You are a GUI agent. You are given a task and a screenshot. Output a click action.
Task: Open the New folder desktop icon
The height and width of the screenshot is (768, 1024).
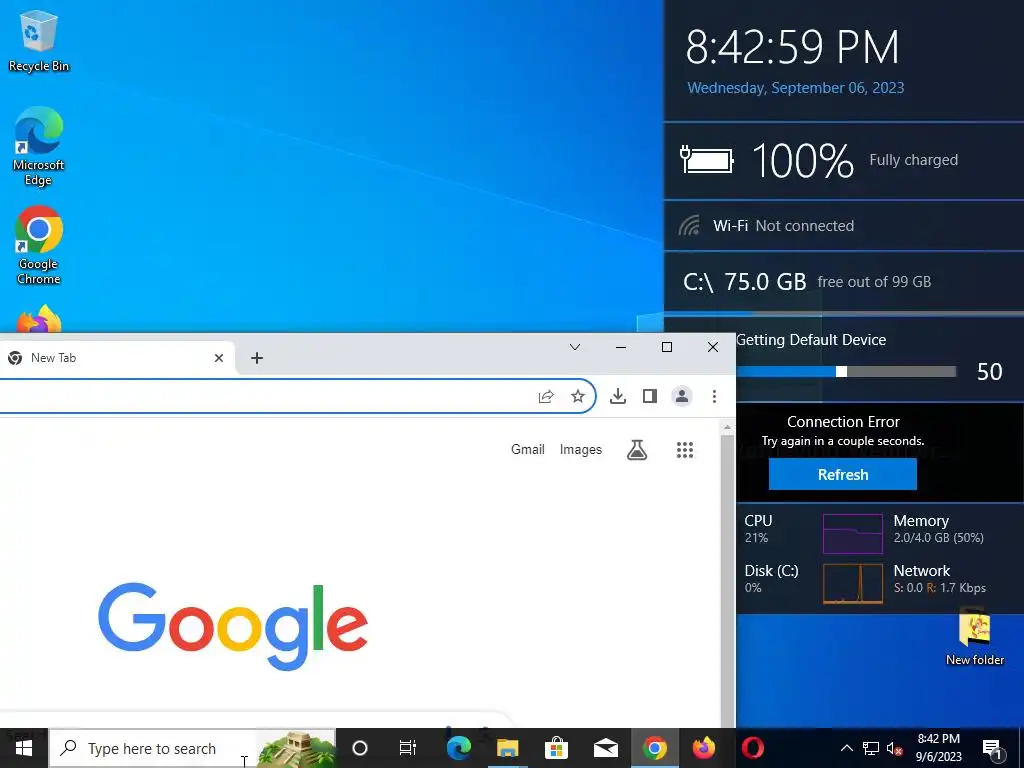pos(974,638)
